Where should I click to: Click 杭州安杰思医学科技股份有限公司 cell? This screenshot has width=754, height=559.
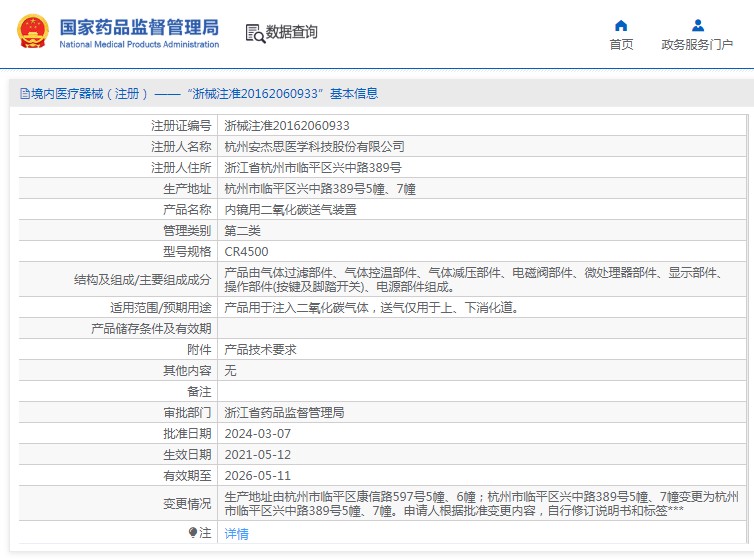point(314,147)
